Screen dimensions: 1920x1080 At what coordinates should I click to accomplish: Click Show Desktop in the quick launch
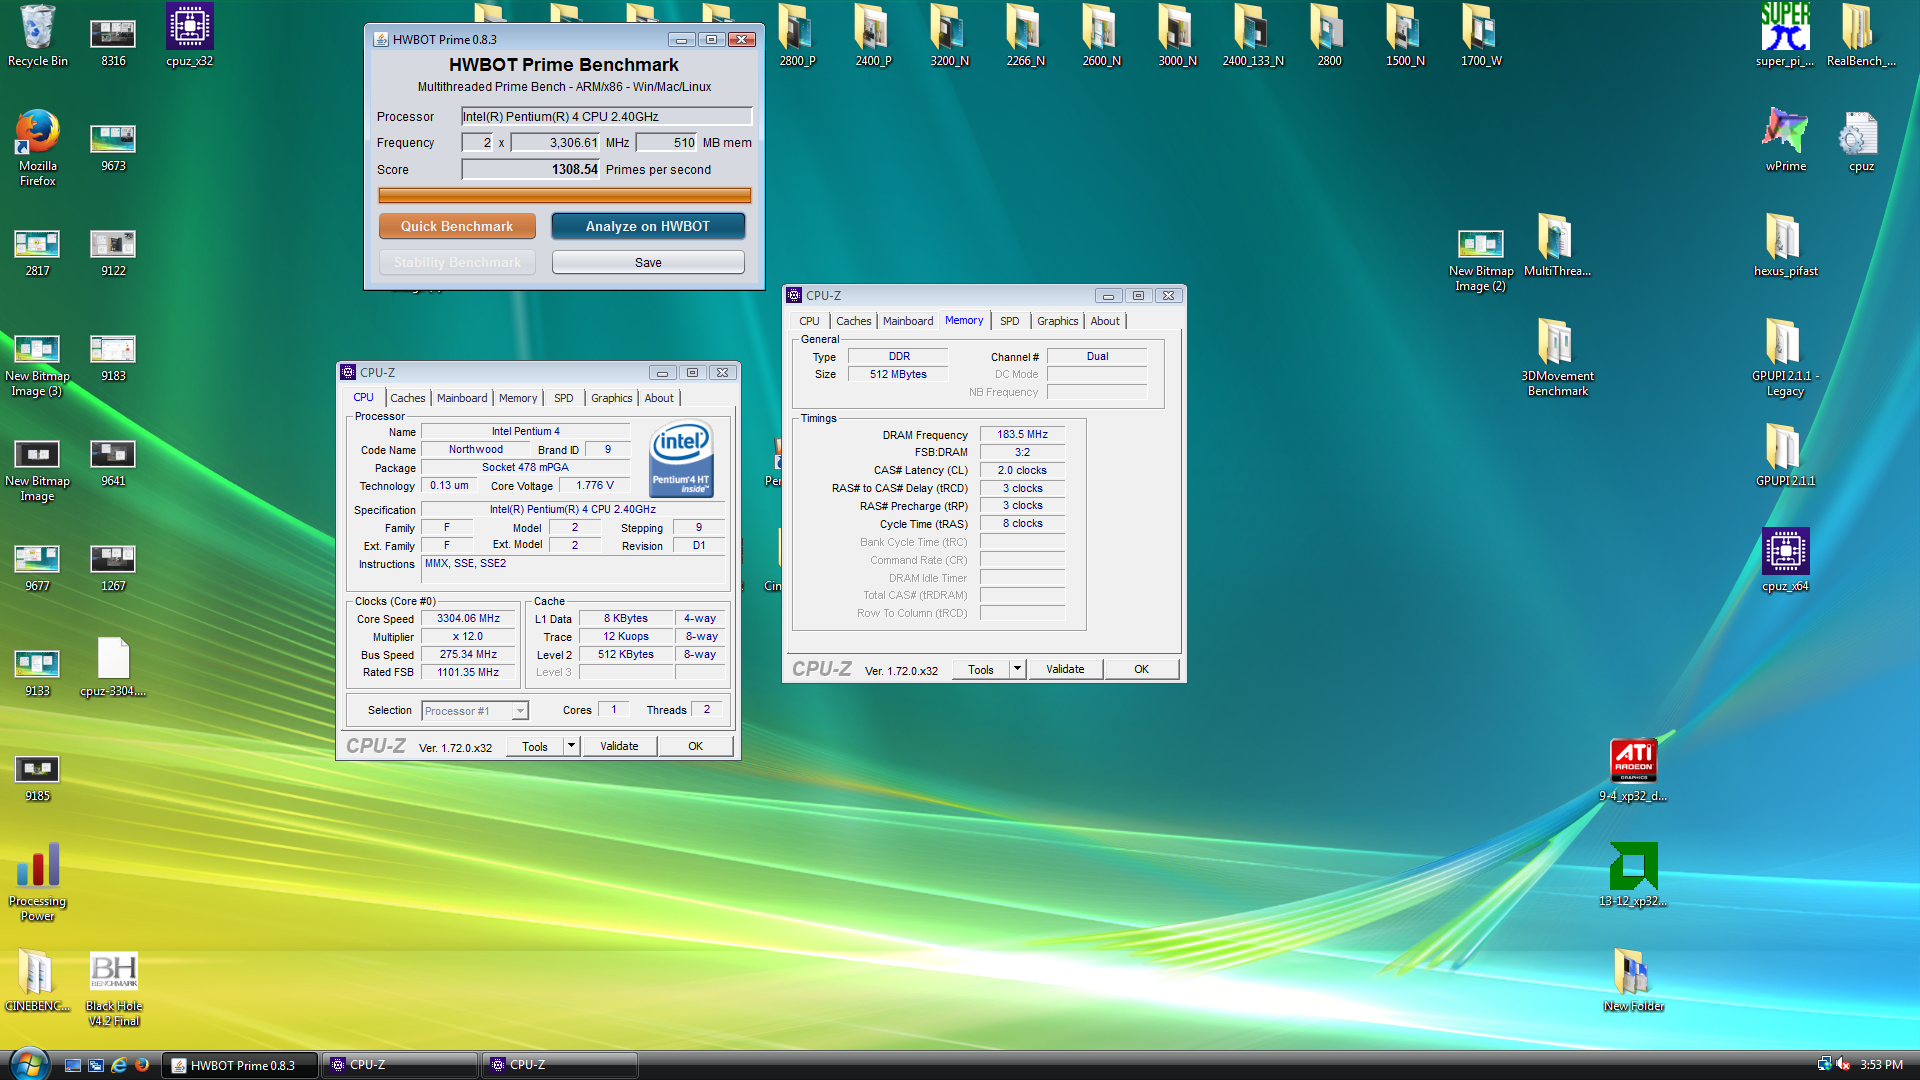73,1065
